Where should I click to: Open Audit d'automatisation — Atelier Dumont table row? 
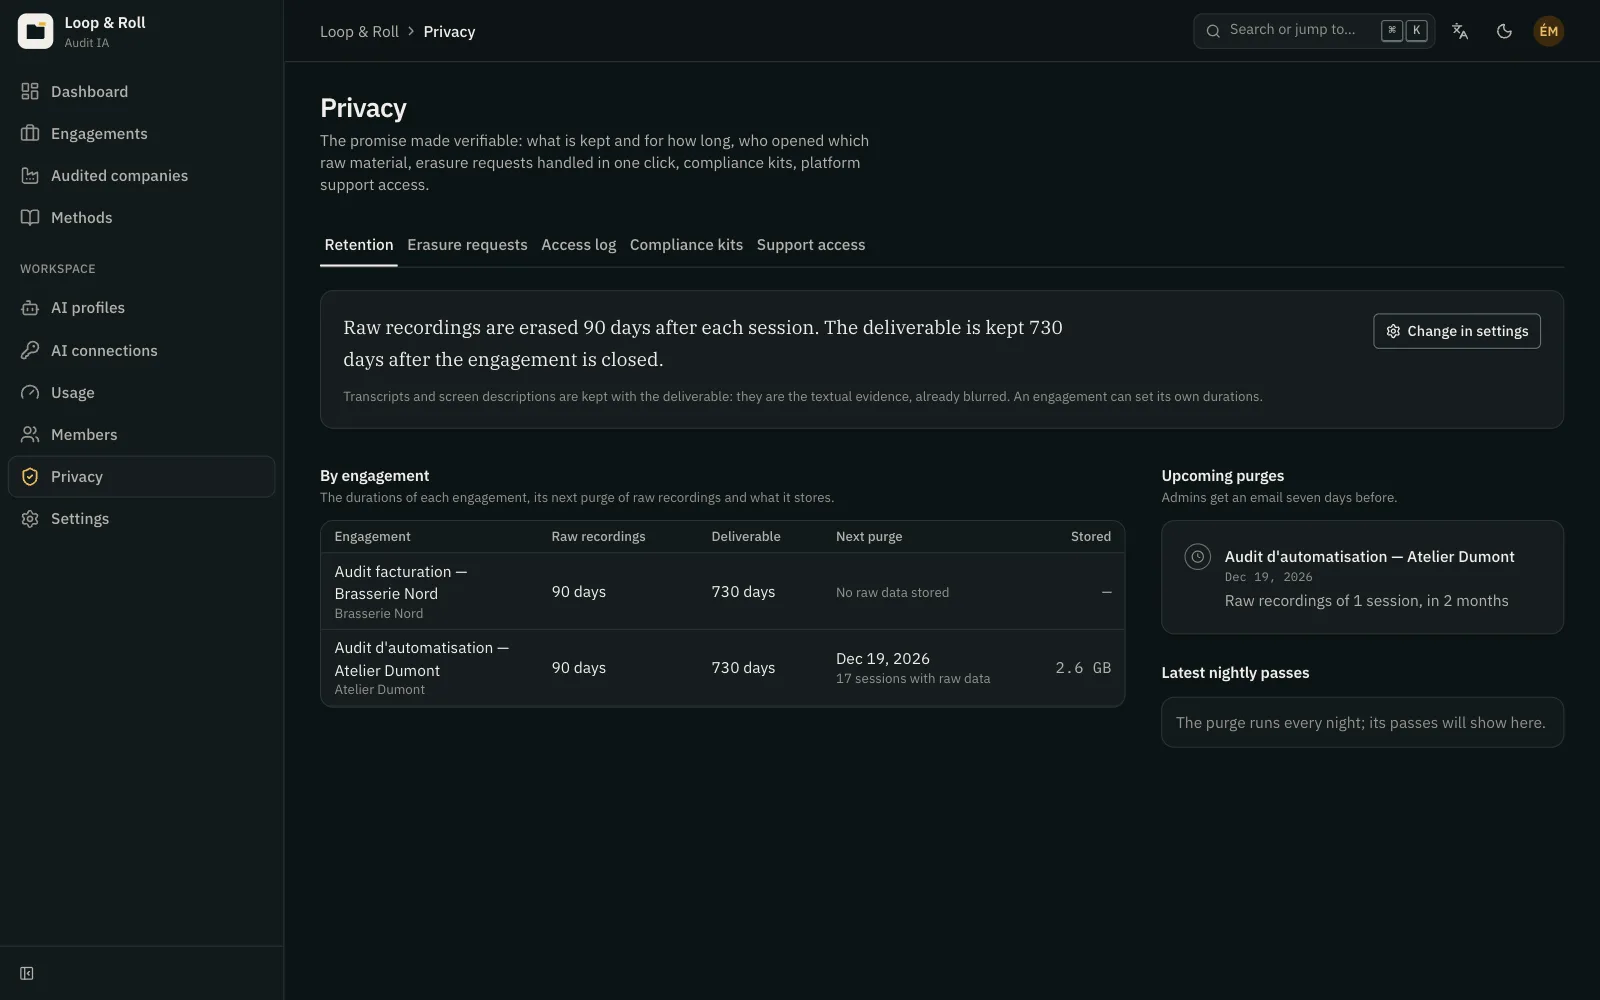[x=722, y=668]
